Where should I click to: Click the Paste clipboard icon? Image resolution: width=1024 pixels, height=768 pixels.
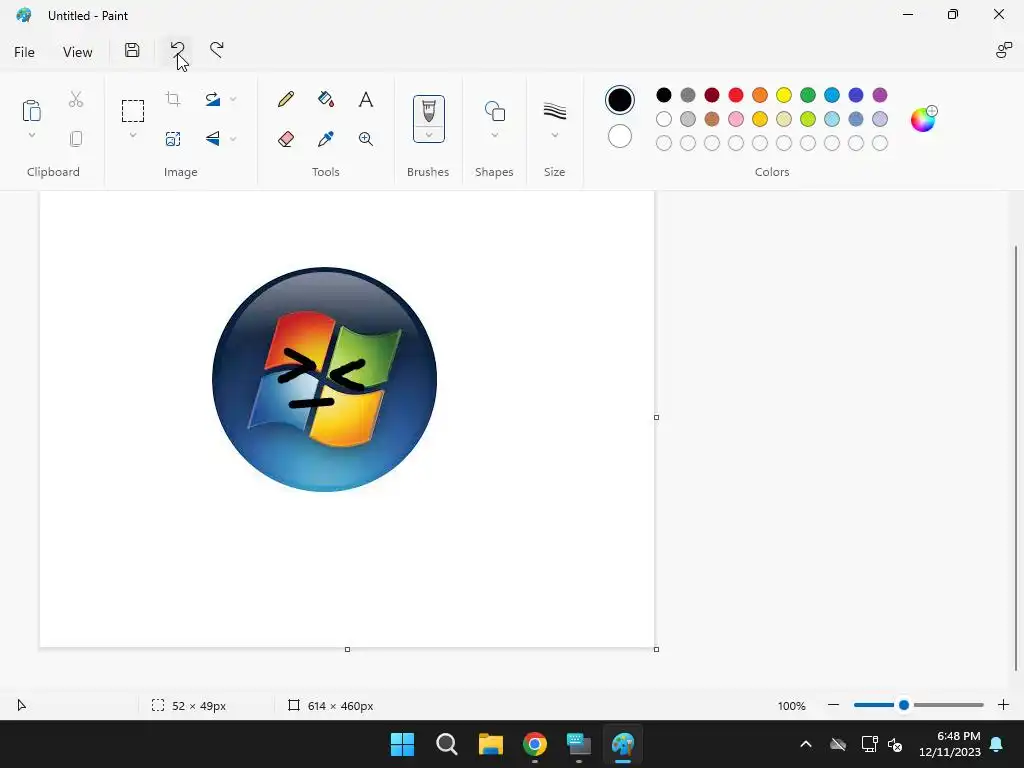pyautogui.click(x=31, y=110)
